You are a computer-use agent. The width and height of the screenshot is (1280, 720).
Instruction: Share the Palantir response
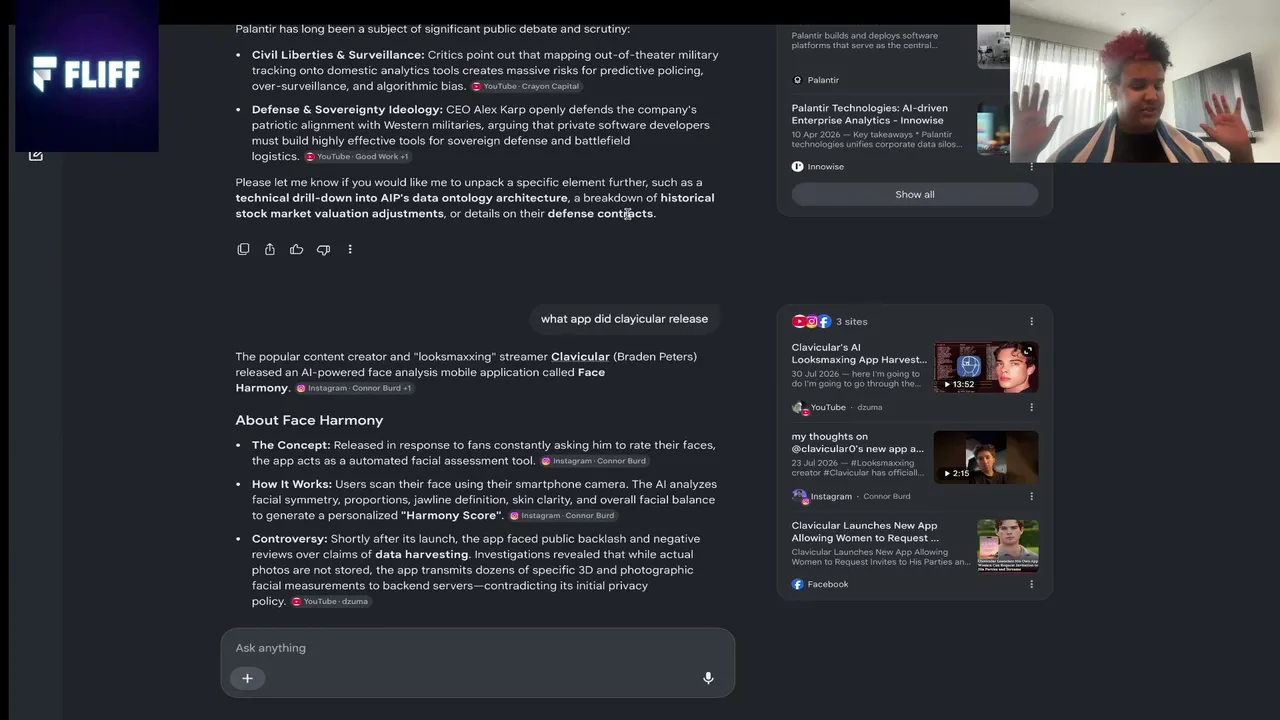(x=270, y=249)
